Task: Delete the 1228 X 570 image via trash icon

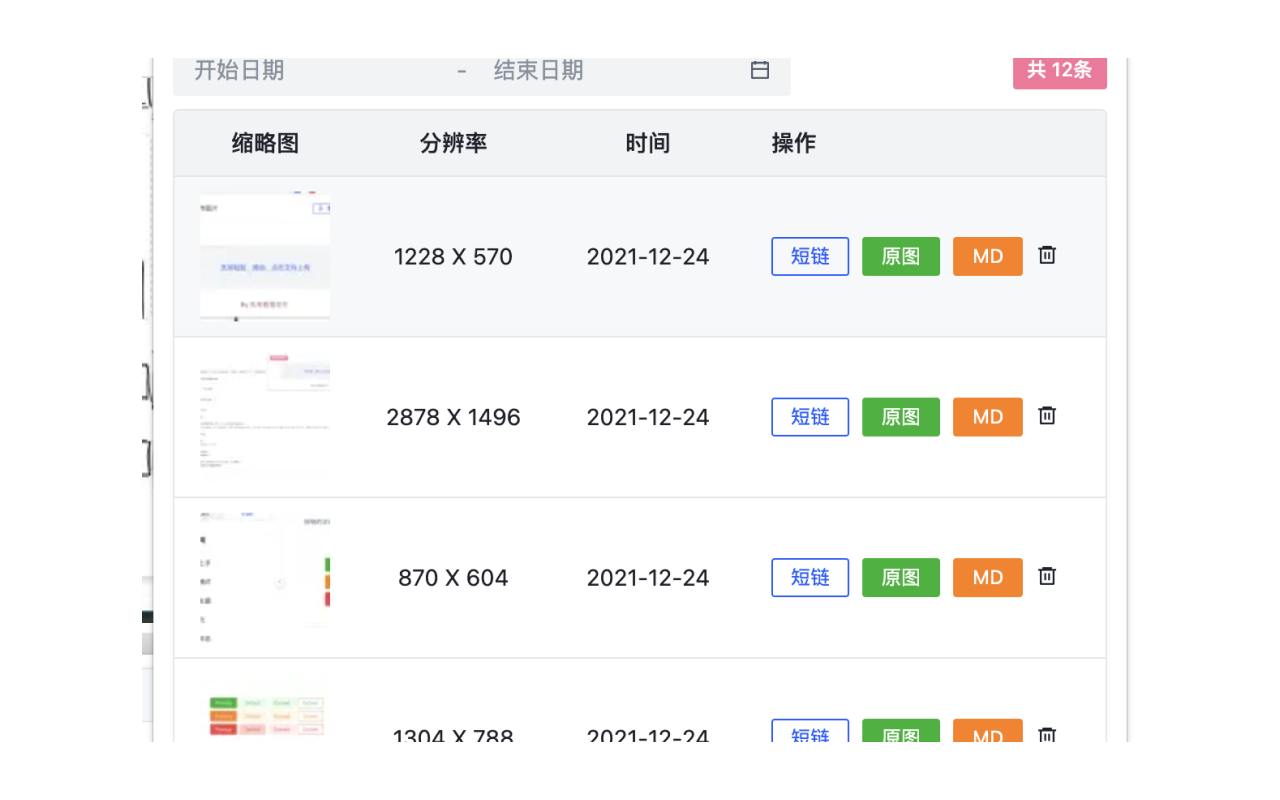Action: (1046, 255)
